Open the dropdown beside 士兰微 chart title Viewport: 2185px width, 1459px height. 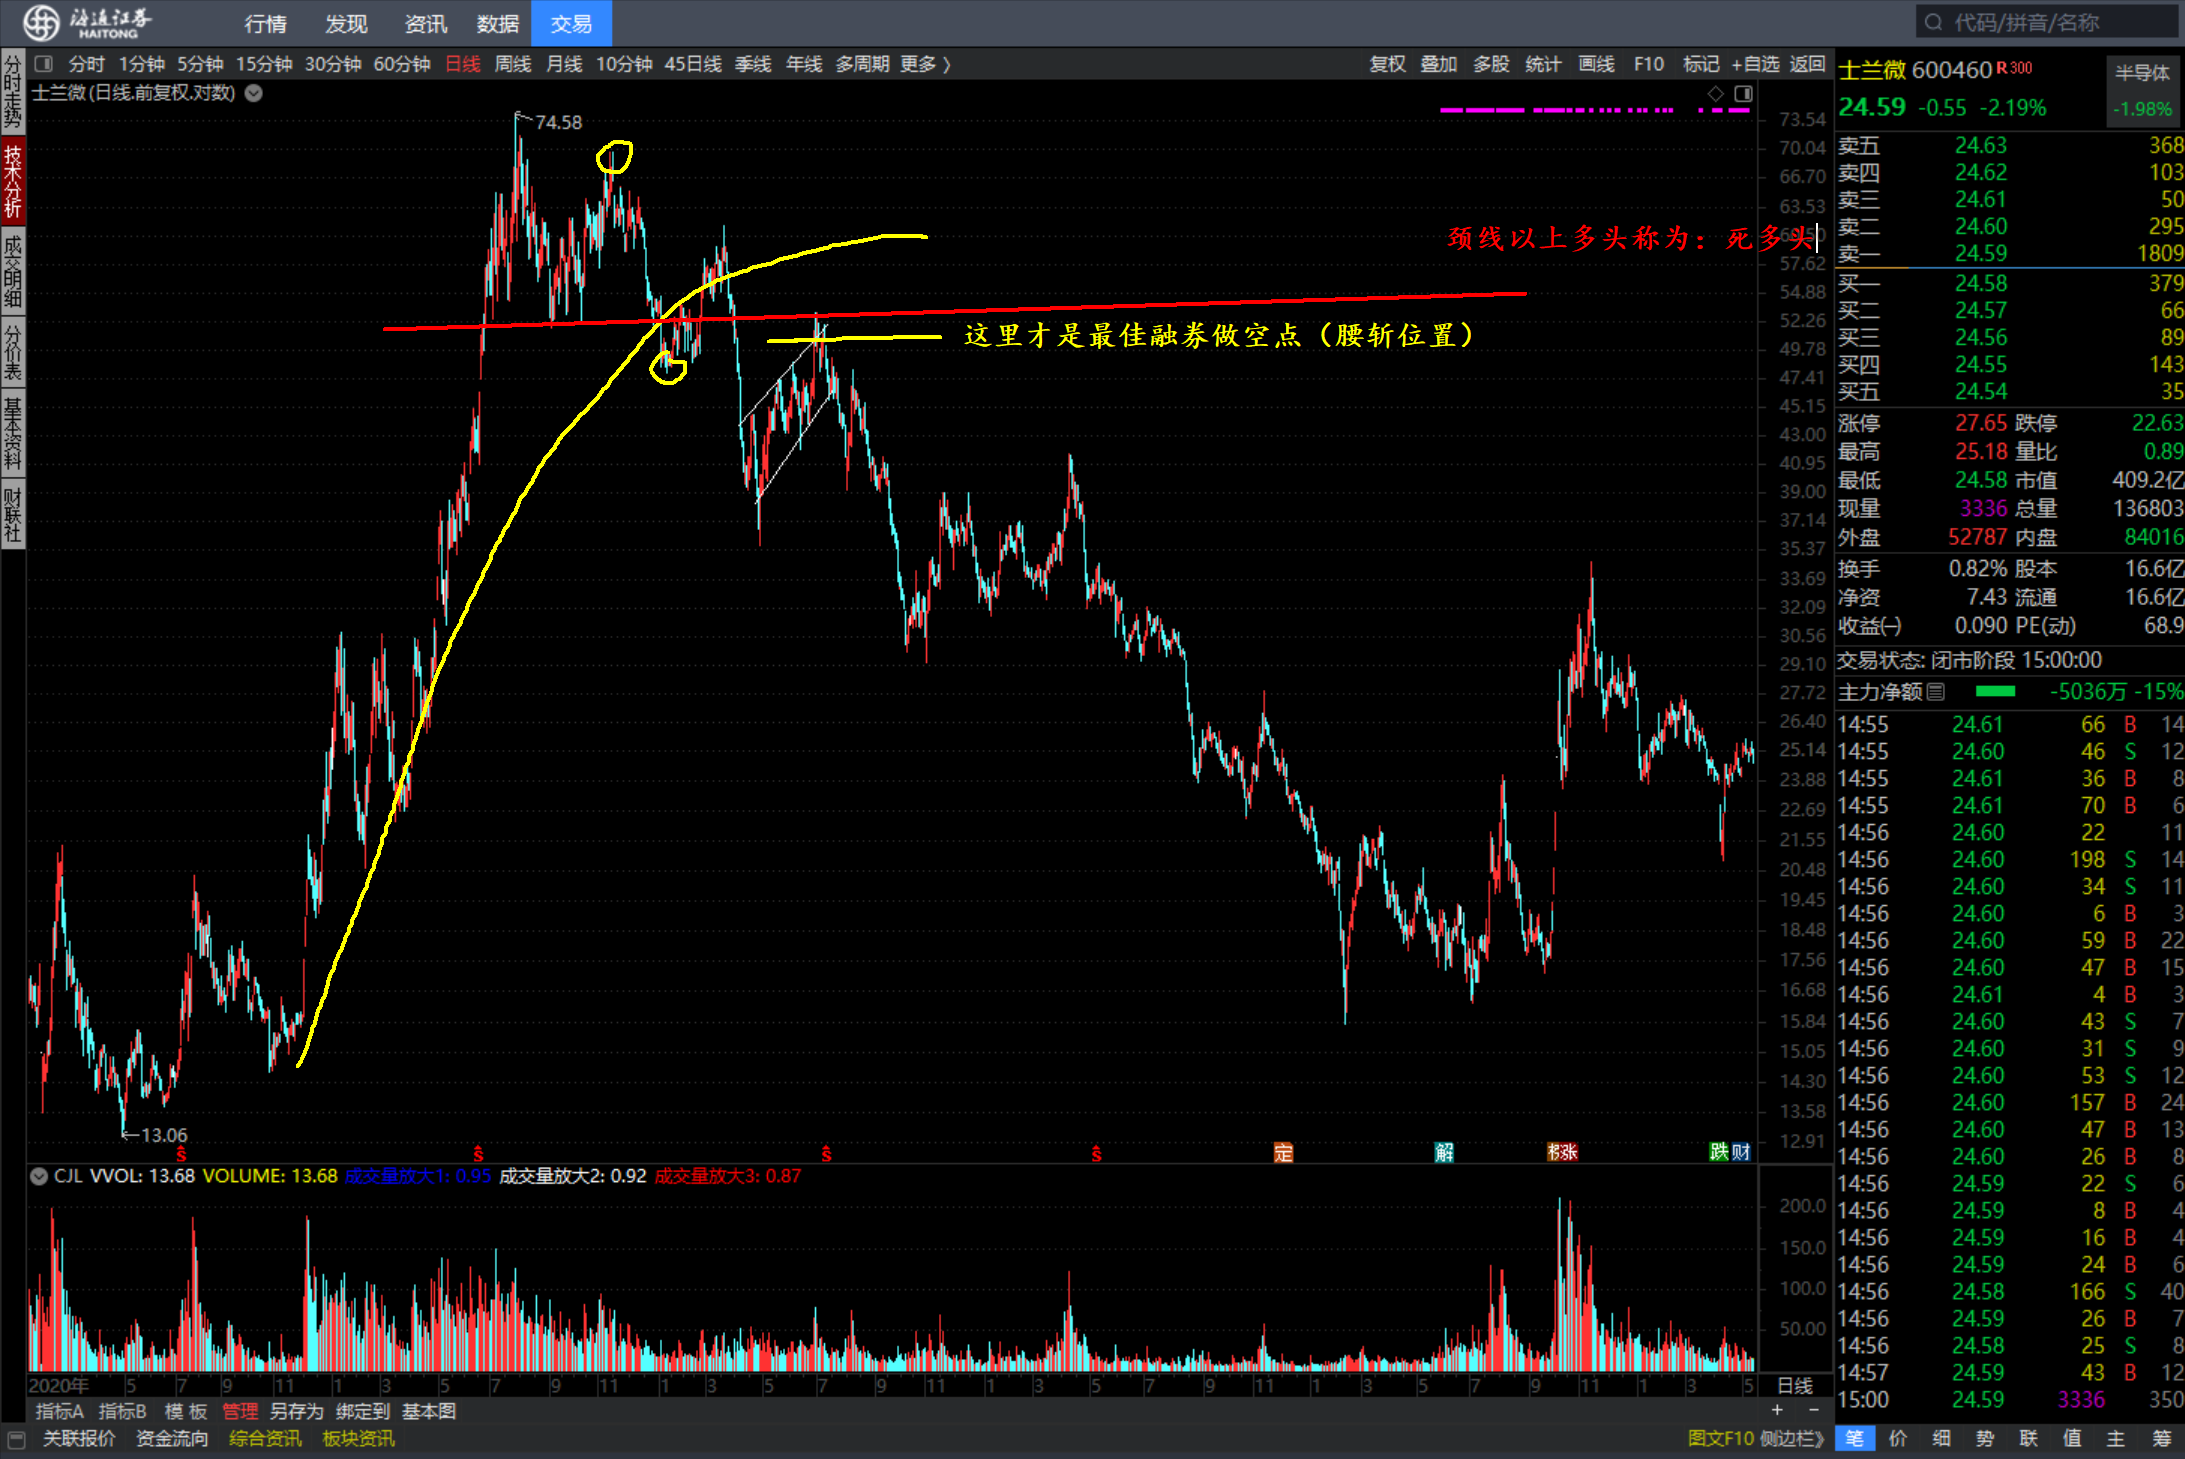(254, 93)
